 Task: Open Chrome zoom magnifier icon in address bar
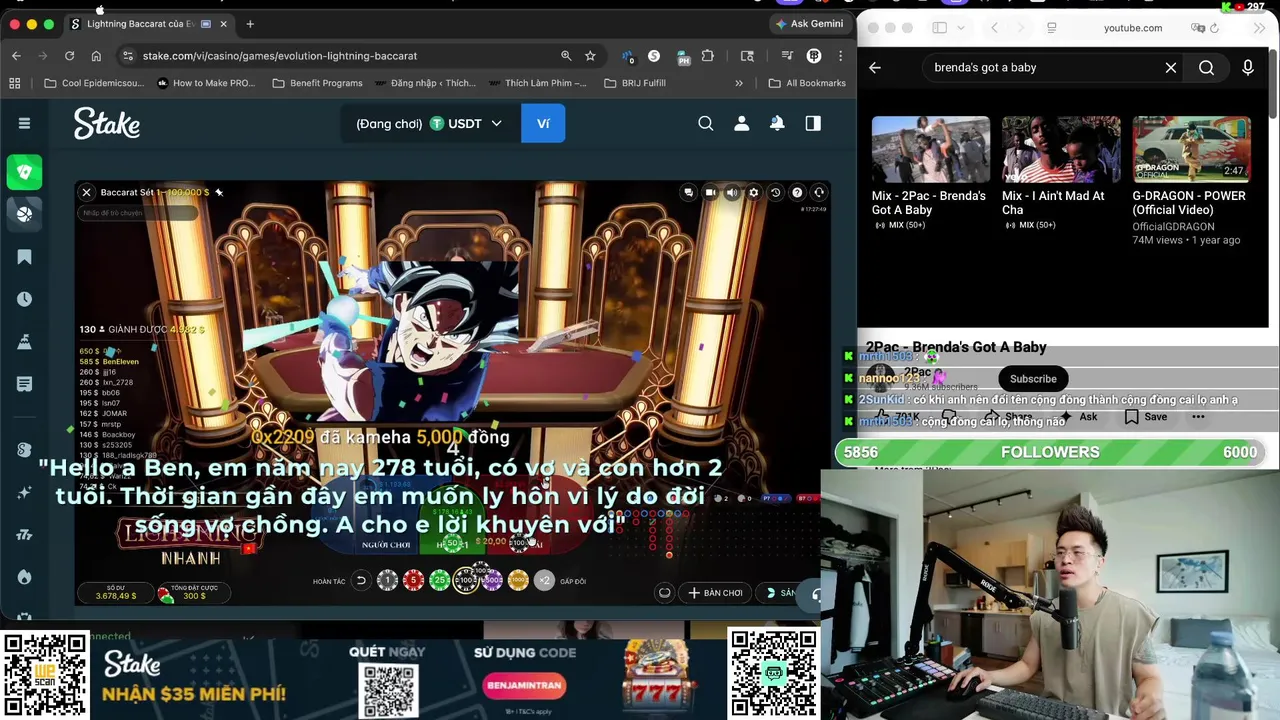coord(566,56)
